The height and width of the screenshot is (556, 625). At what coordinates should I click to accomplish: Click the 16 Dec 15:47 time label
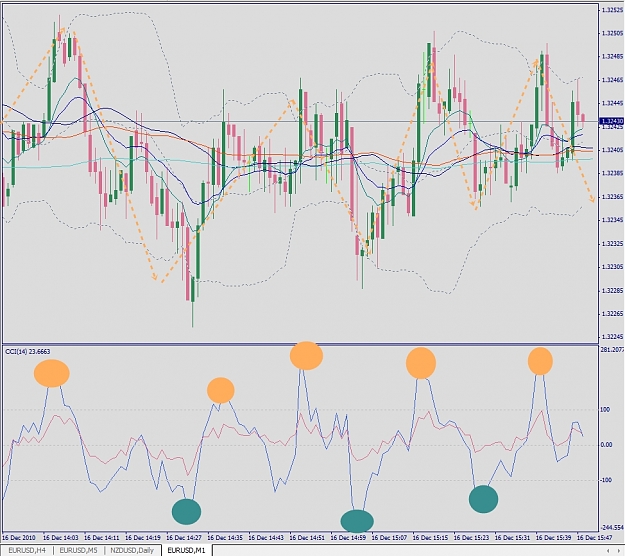(594, 538)
